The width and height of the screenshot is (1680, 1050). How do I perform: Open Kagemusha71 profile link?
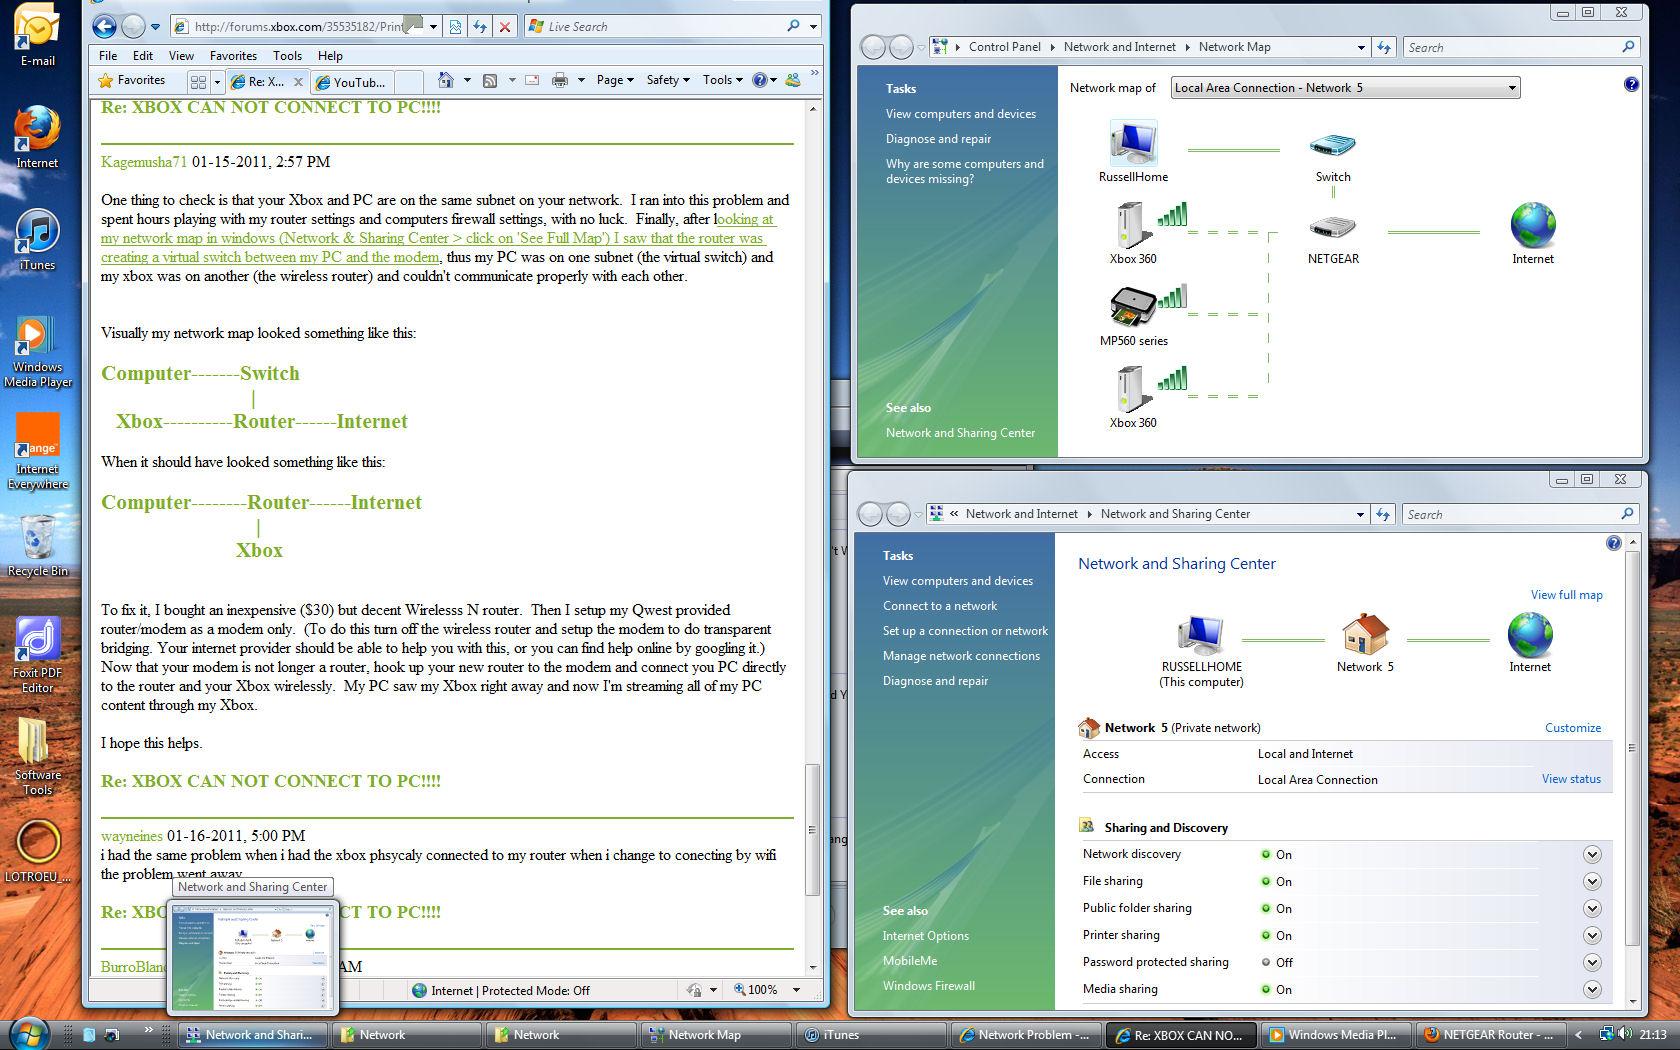(x=144, y=162)
